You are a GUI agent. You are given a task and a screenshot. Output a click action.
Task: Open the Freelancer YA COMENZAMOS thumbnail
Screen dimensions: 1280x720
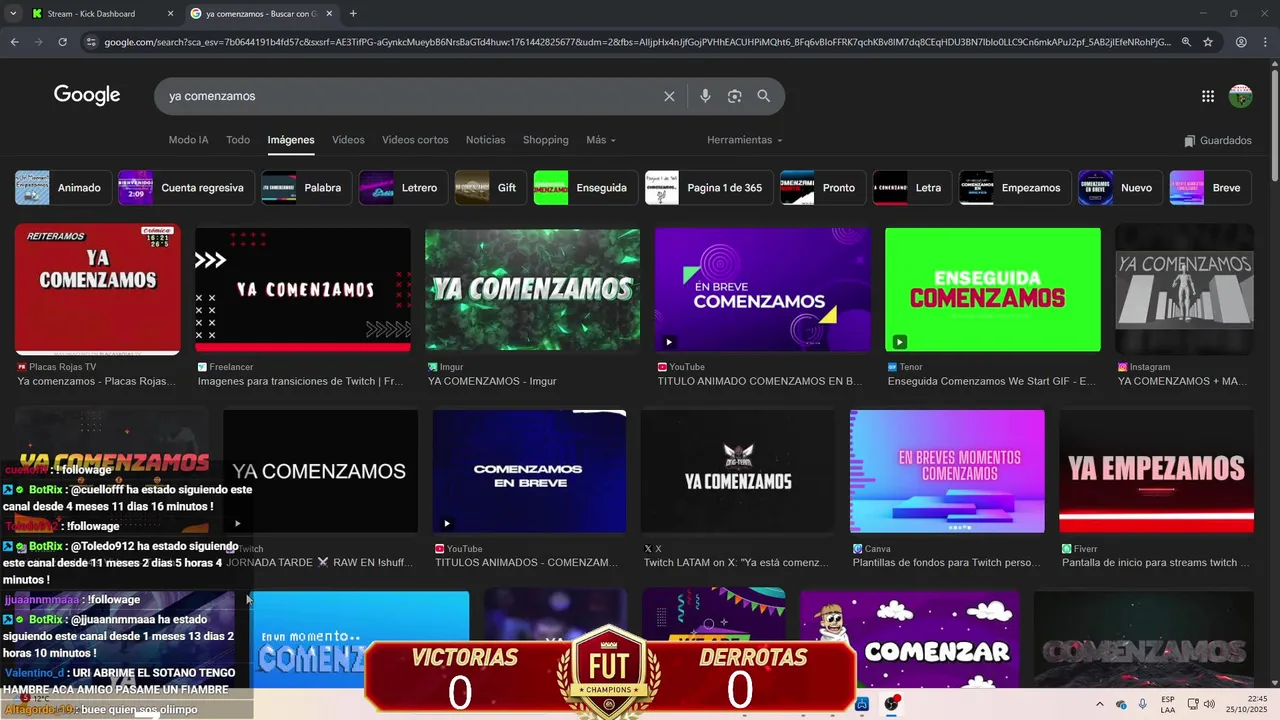pos(302,290)
